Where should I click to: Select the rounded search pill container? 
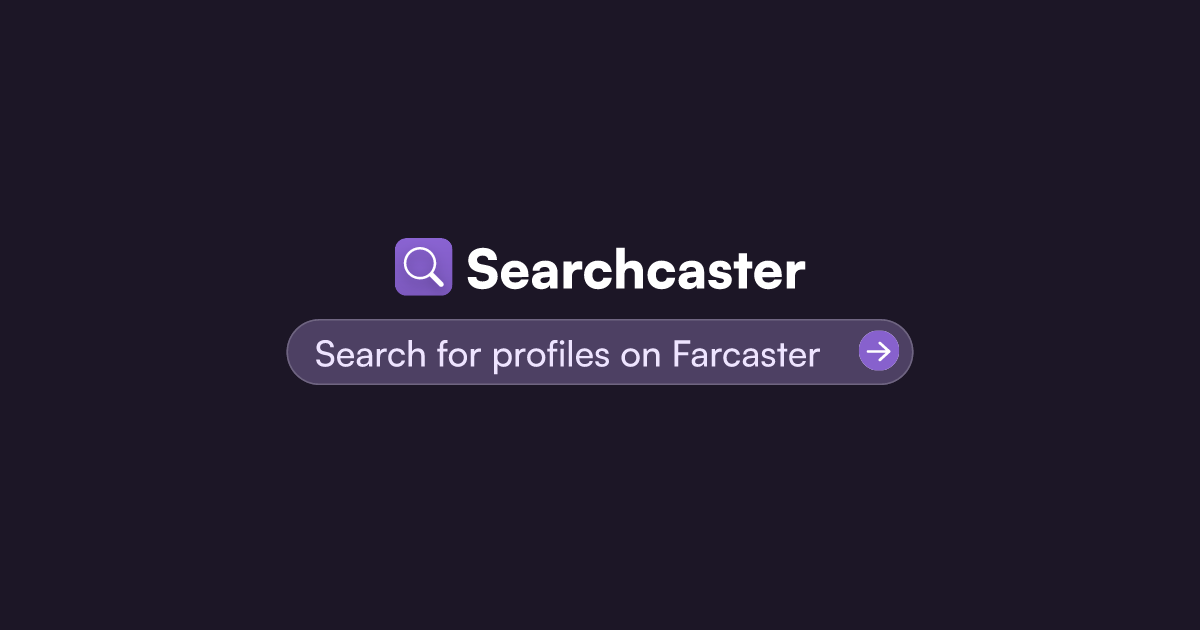600,352
